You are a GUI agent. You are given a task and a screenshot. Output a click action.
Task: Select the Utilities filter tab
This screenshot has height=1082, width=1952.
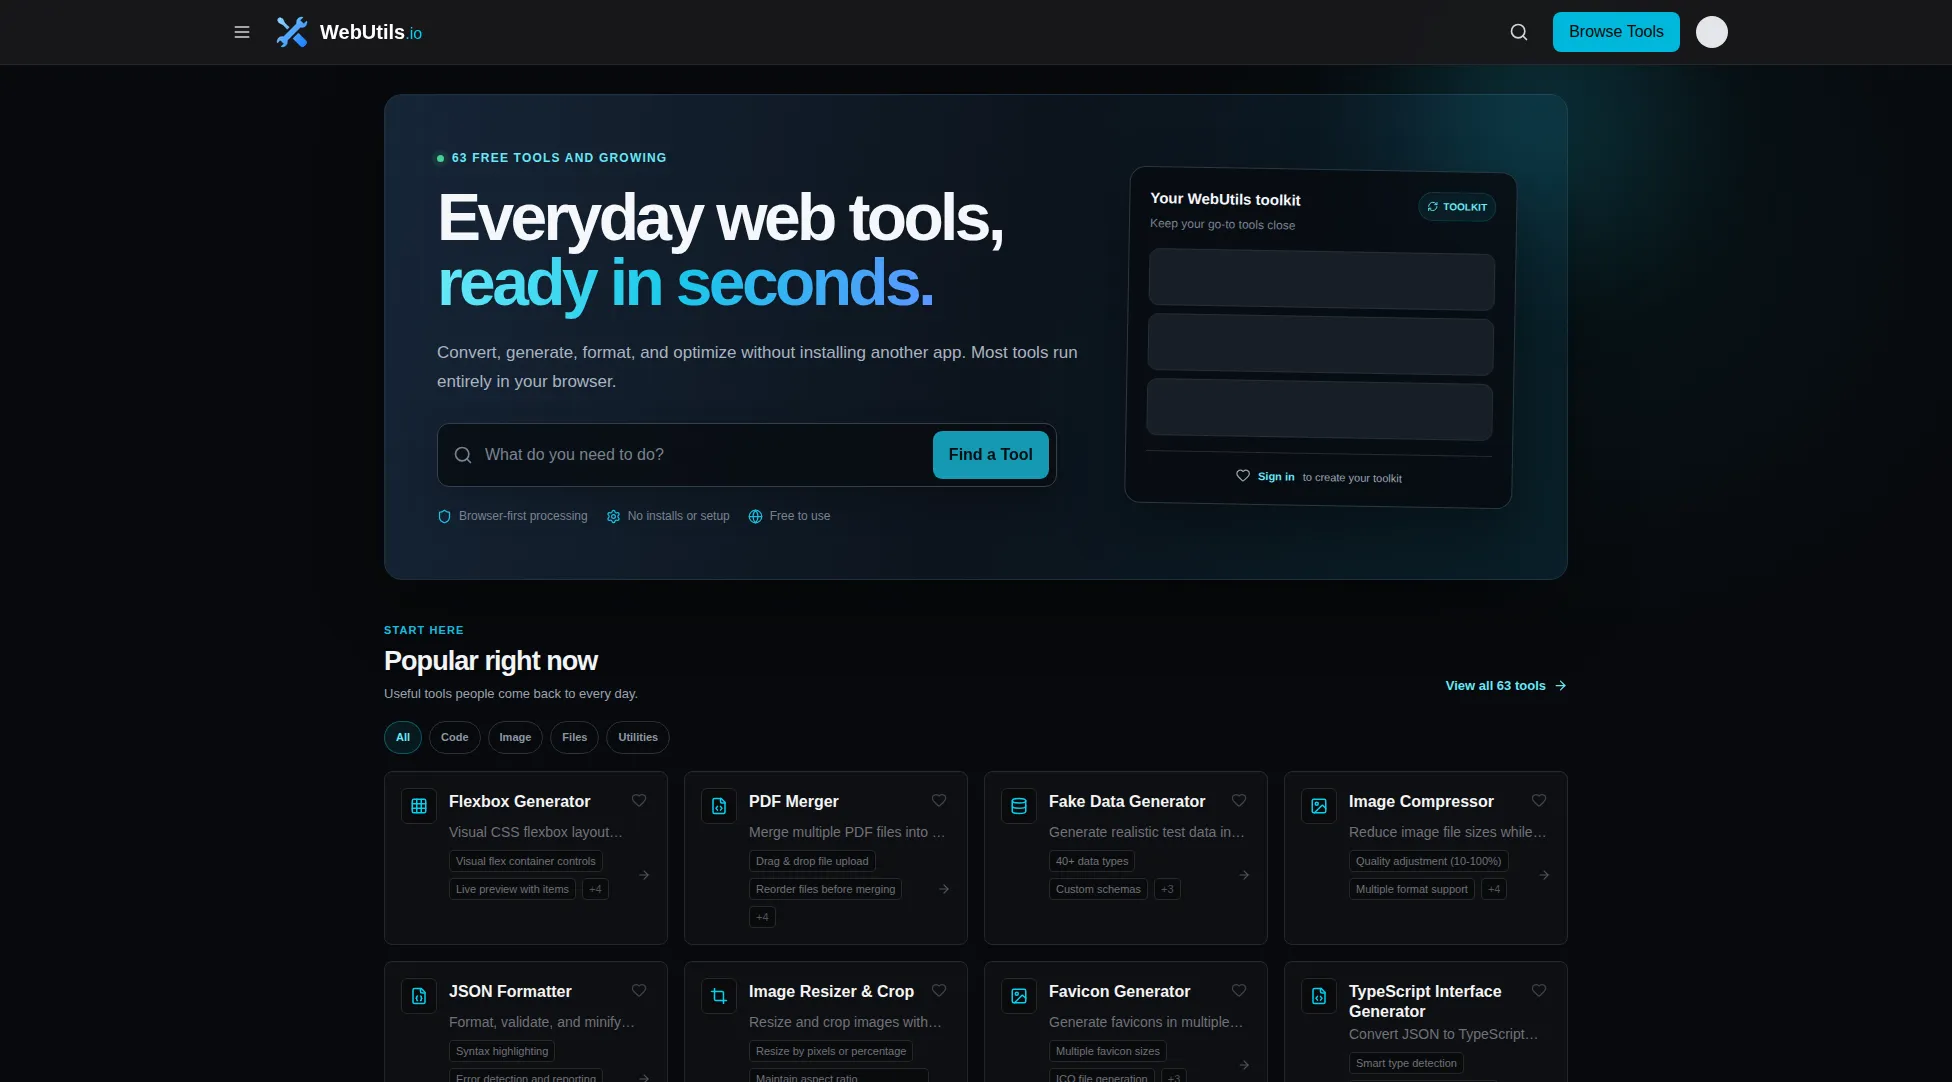[x=638, y=738]
